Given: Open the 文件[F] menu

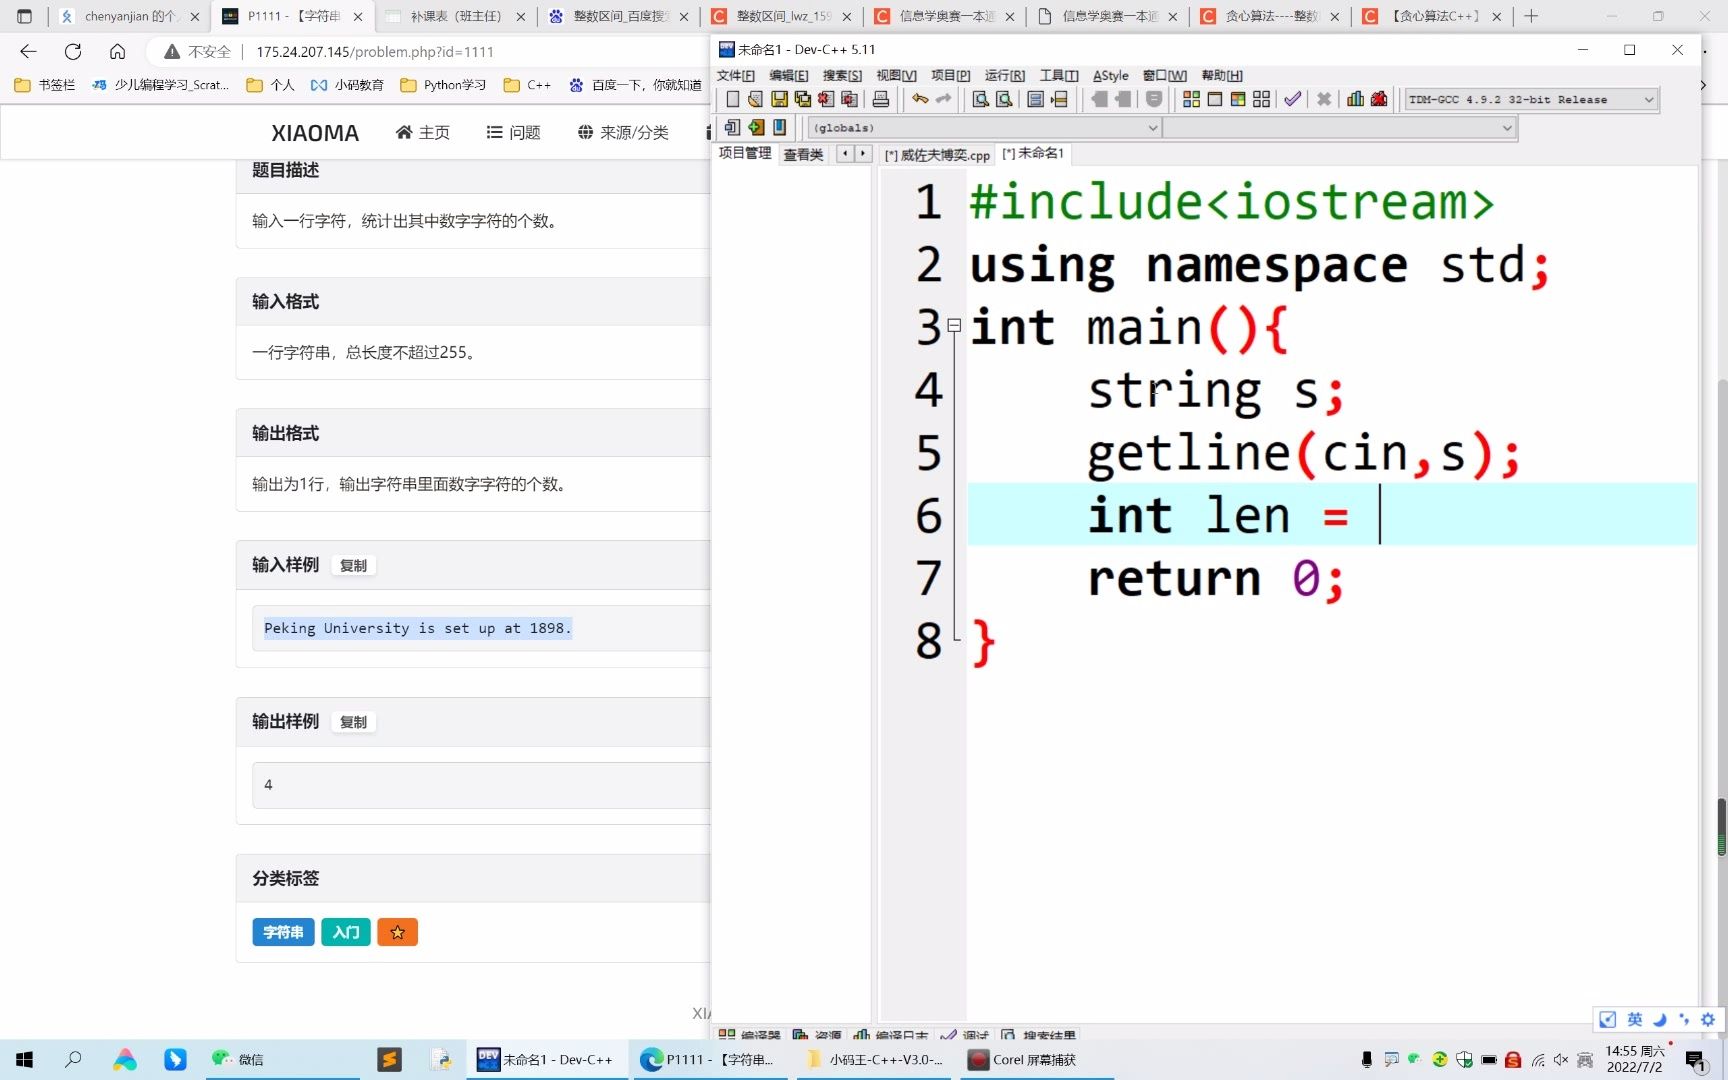Looking at the screenshot, I should click(x=735, y=75).
